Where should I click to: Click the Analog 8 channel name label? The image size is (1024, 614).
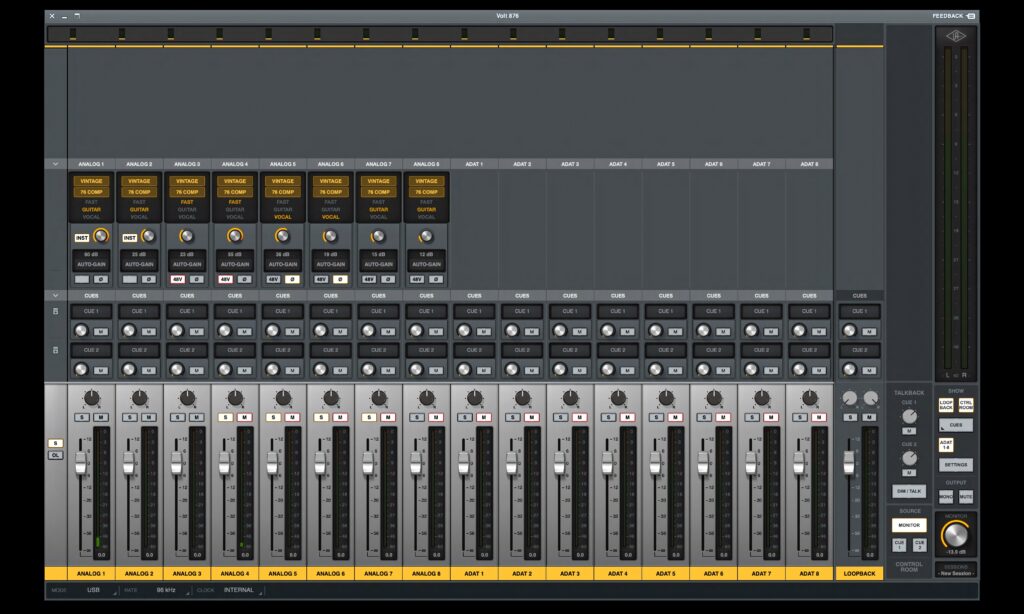[426, 574]
